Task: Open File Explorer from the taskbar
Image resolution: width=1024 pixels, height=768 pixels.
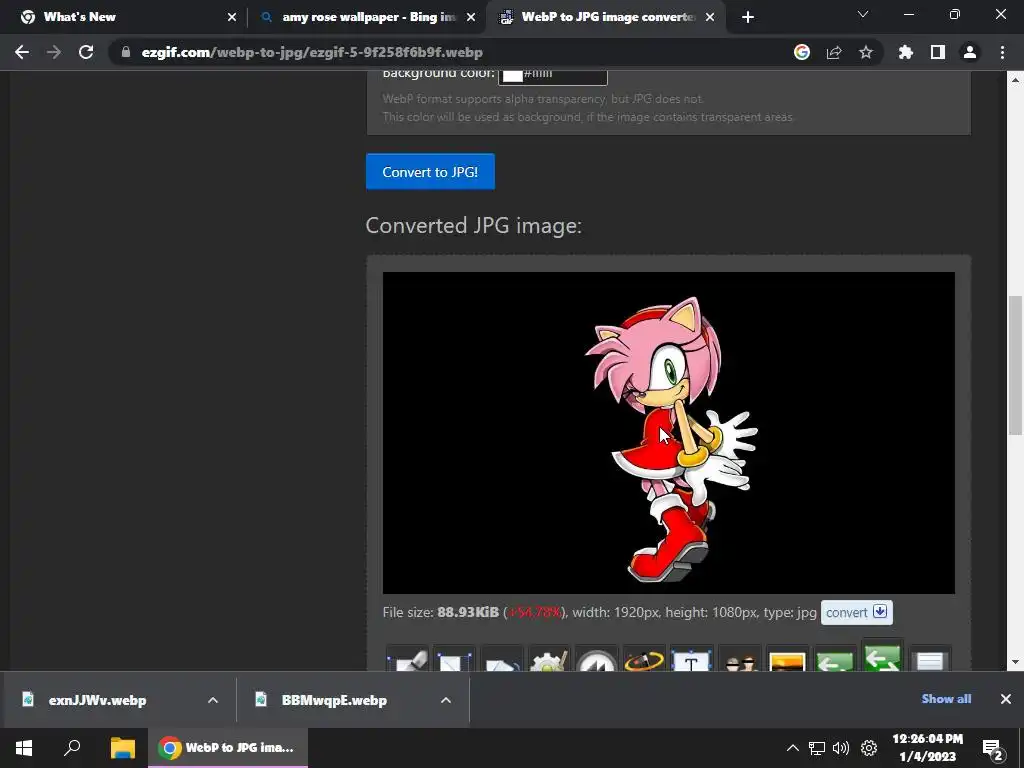Action: (x=122, y=748)
